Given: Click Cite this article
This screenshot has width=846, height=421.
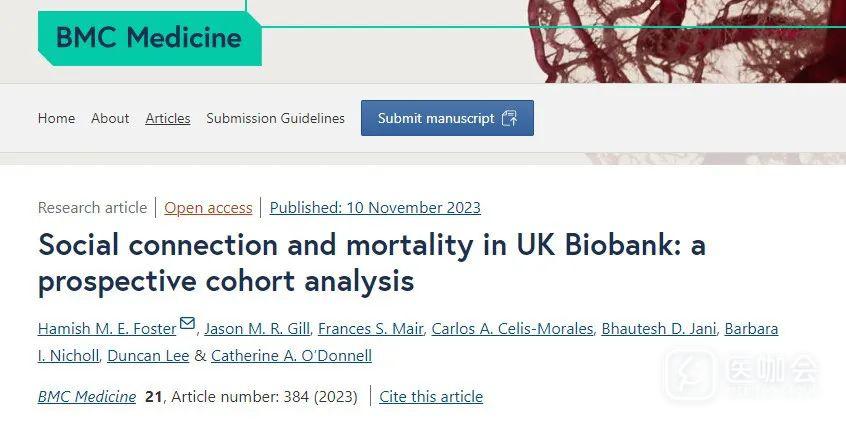Looking at the screenshot, I should (x=431, y=397).
